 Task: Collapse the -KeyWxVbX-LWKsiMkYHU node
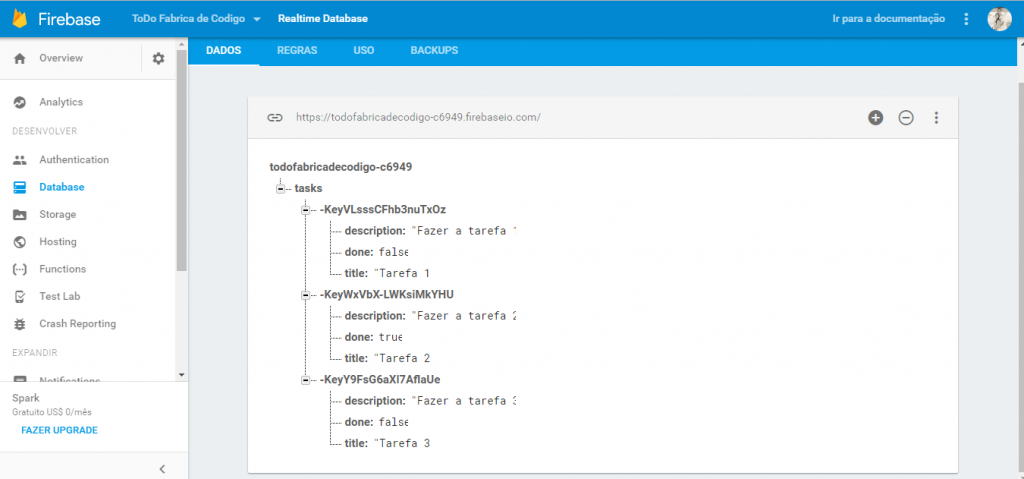[x=306, y=295]
